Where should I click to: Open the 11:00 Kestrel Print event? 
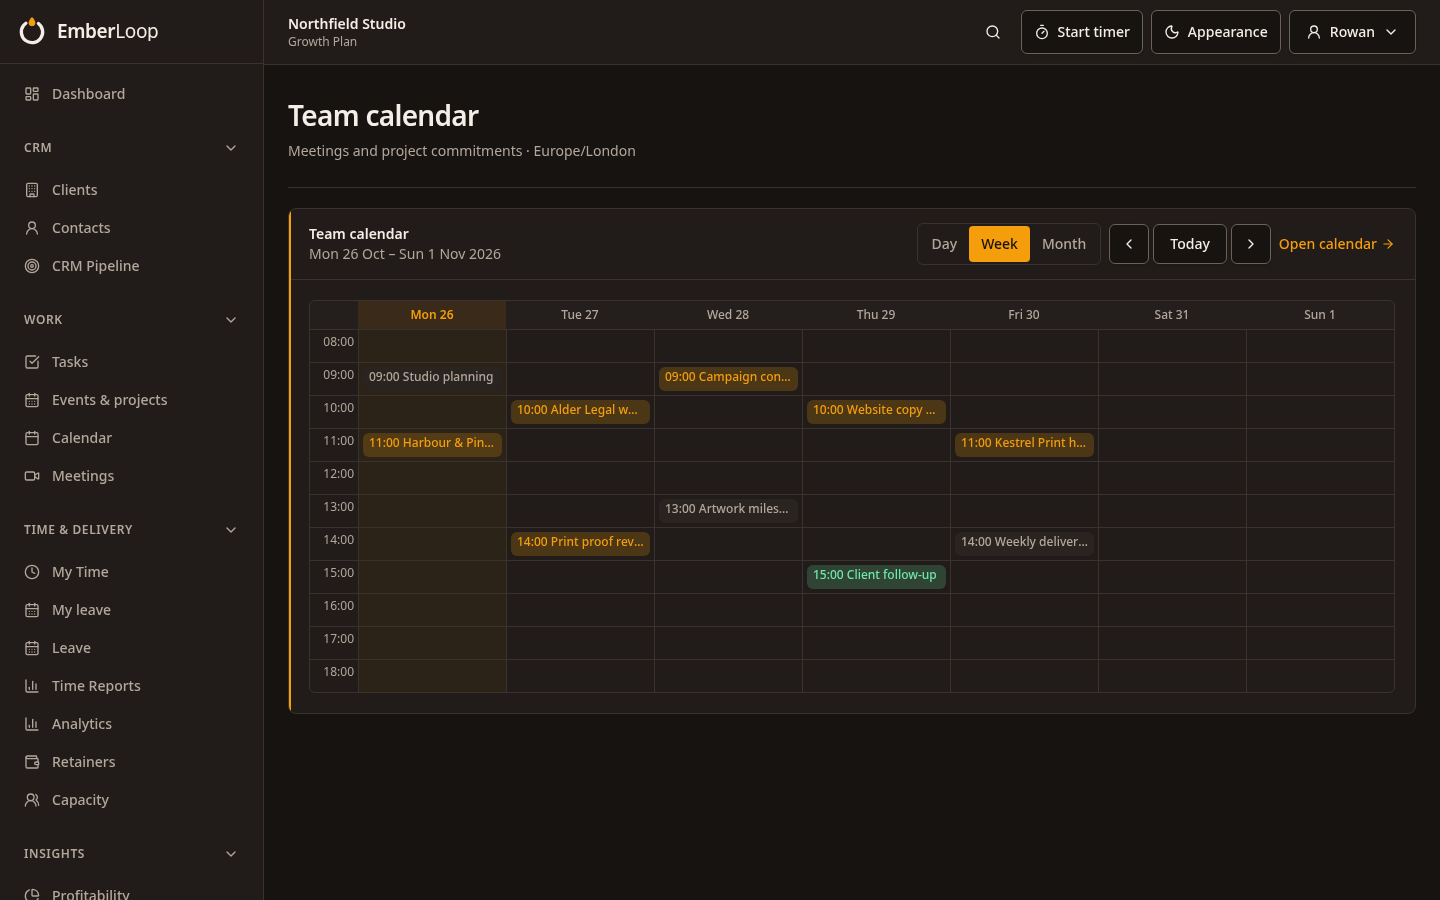pos(1024,443)
